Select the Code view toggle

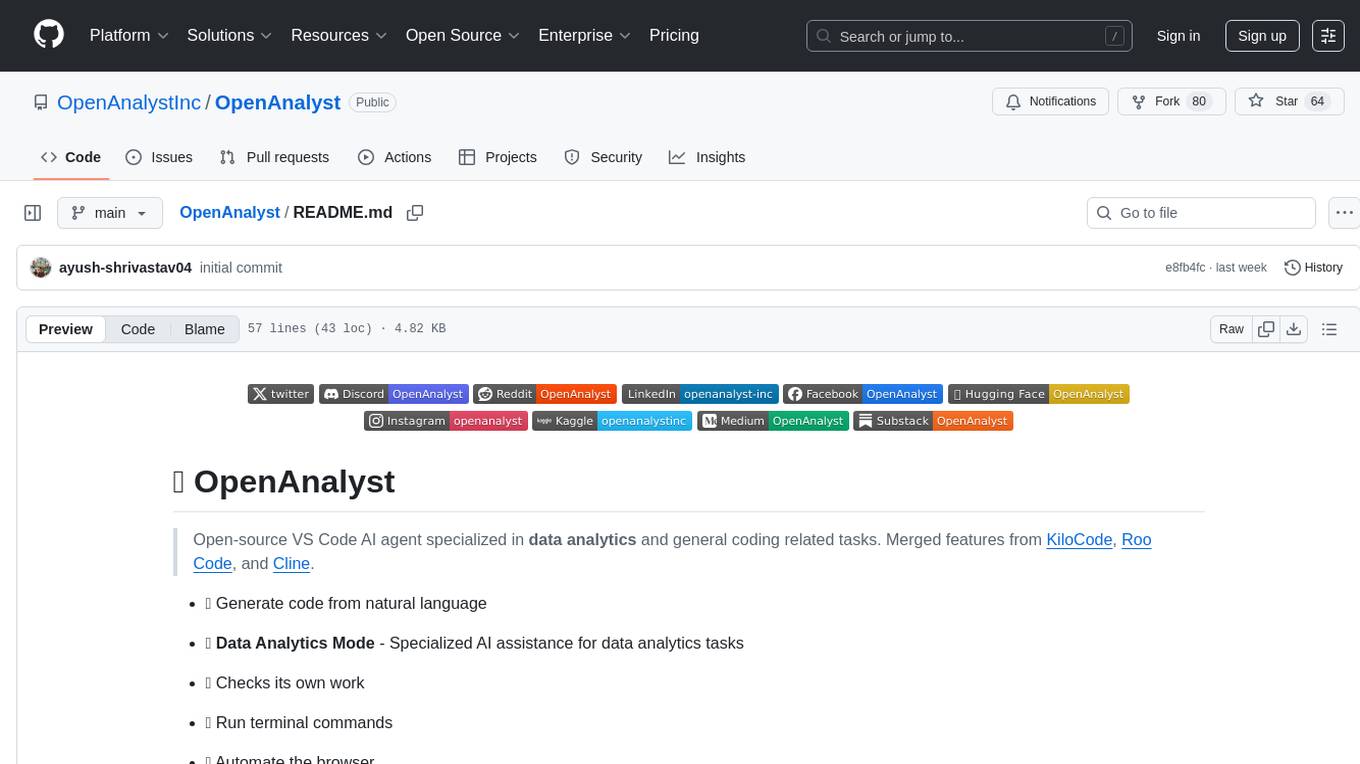(138, 329)
